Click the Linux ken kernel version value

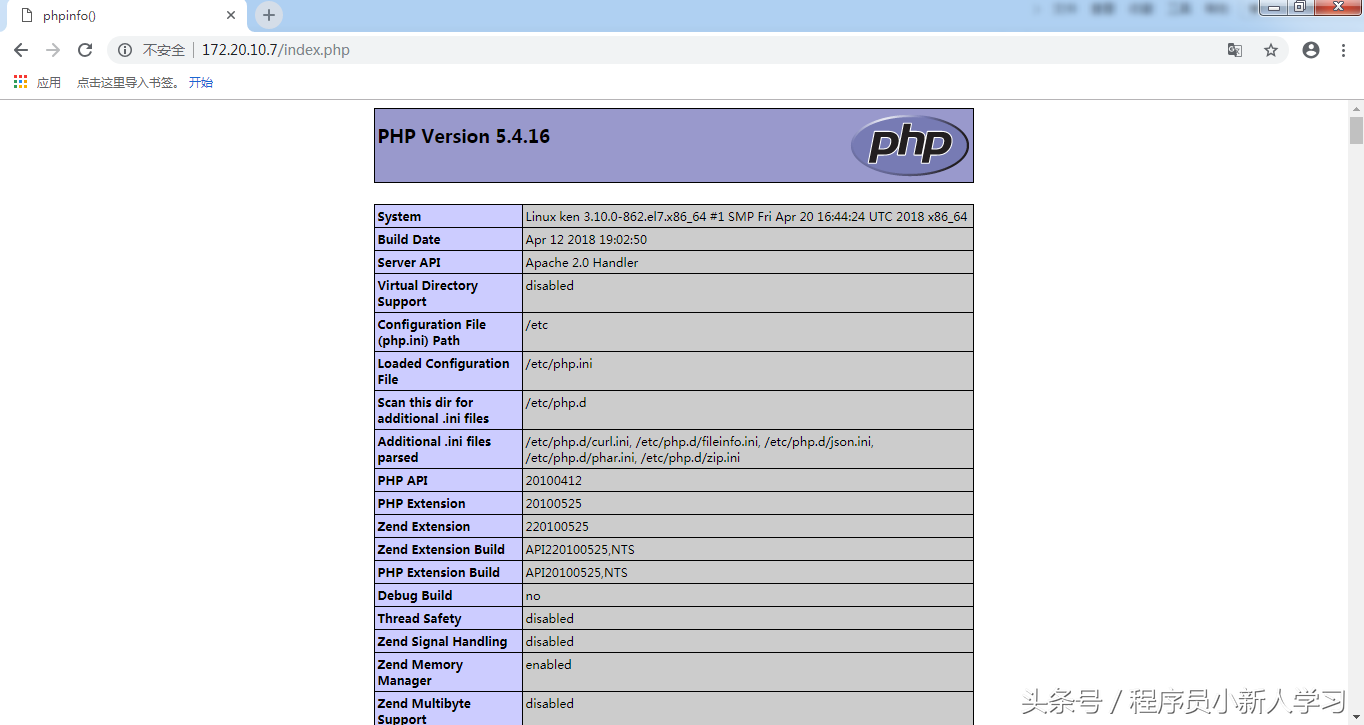coord(746,217)
